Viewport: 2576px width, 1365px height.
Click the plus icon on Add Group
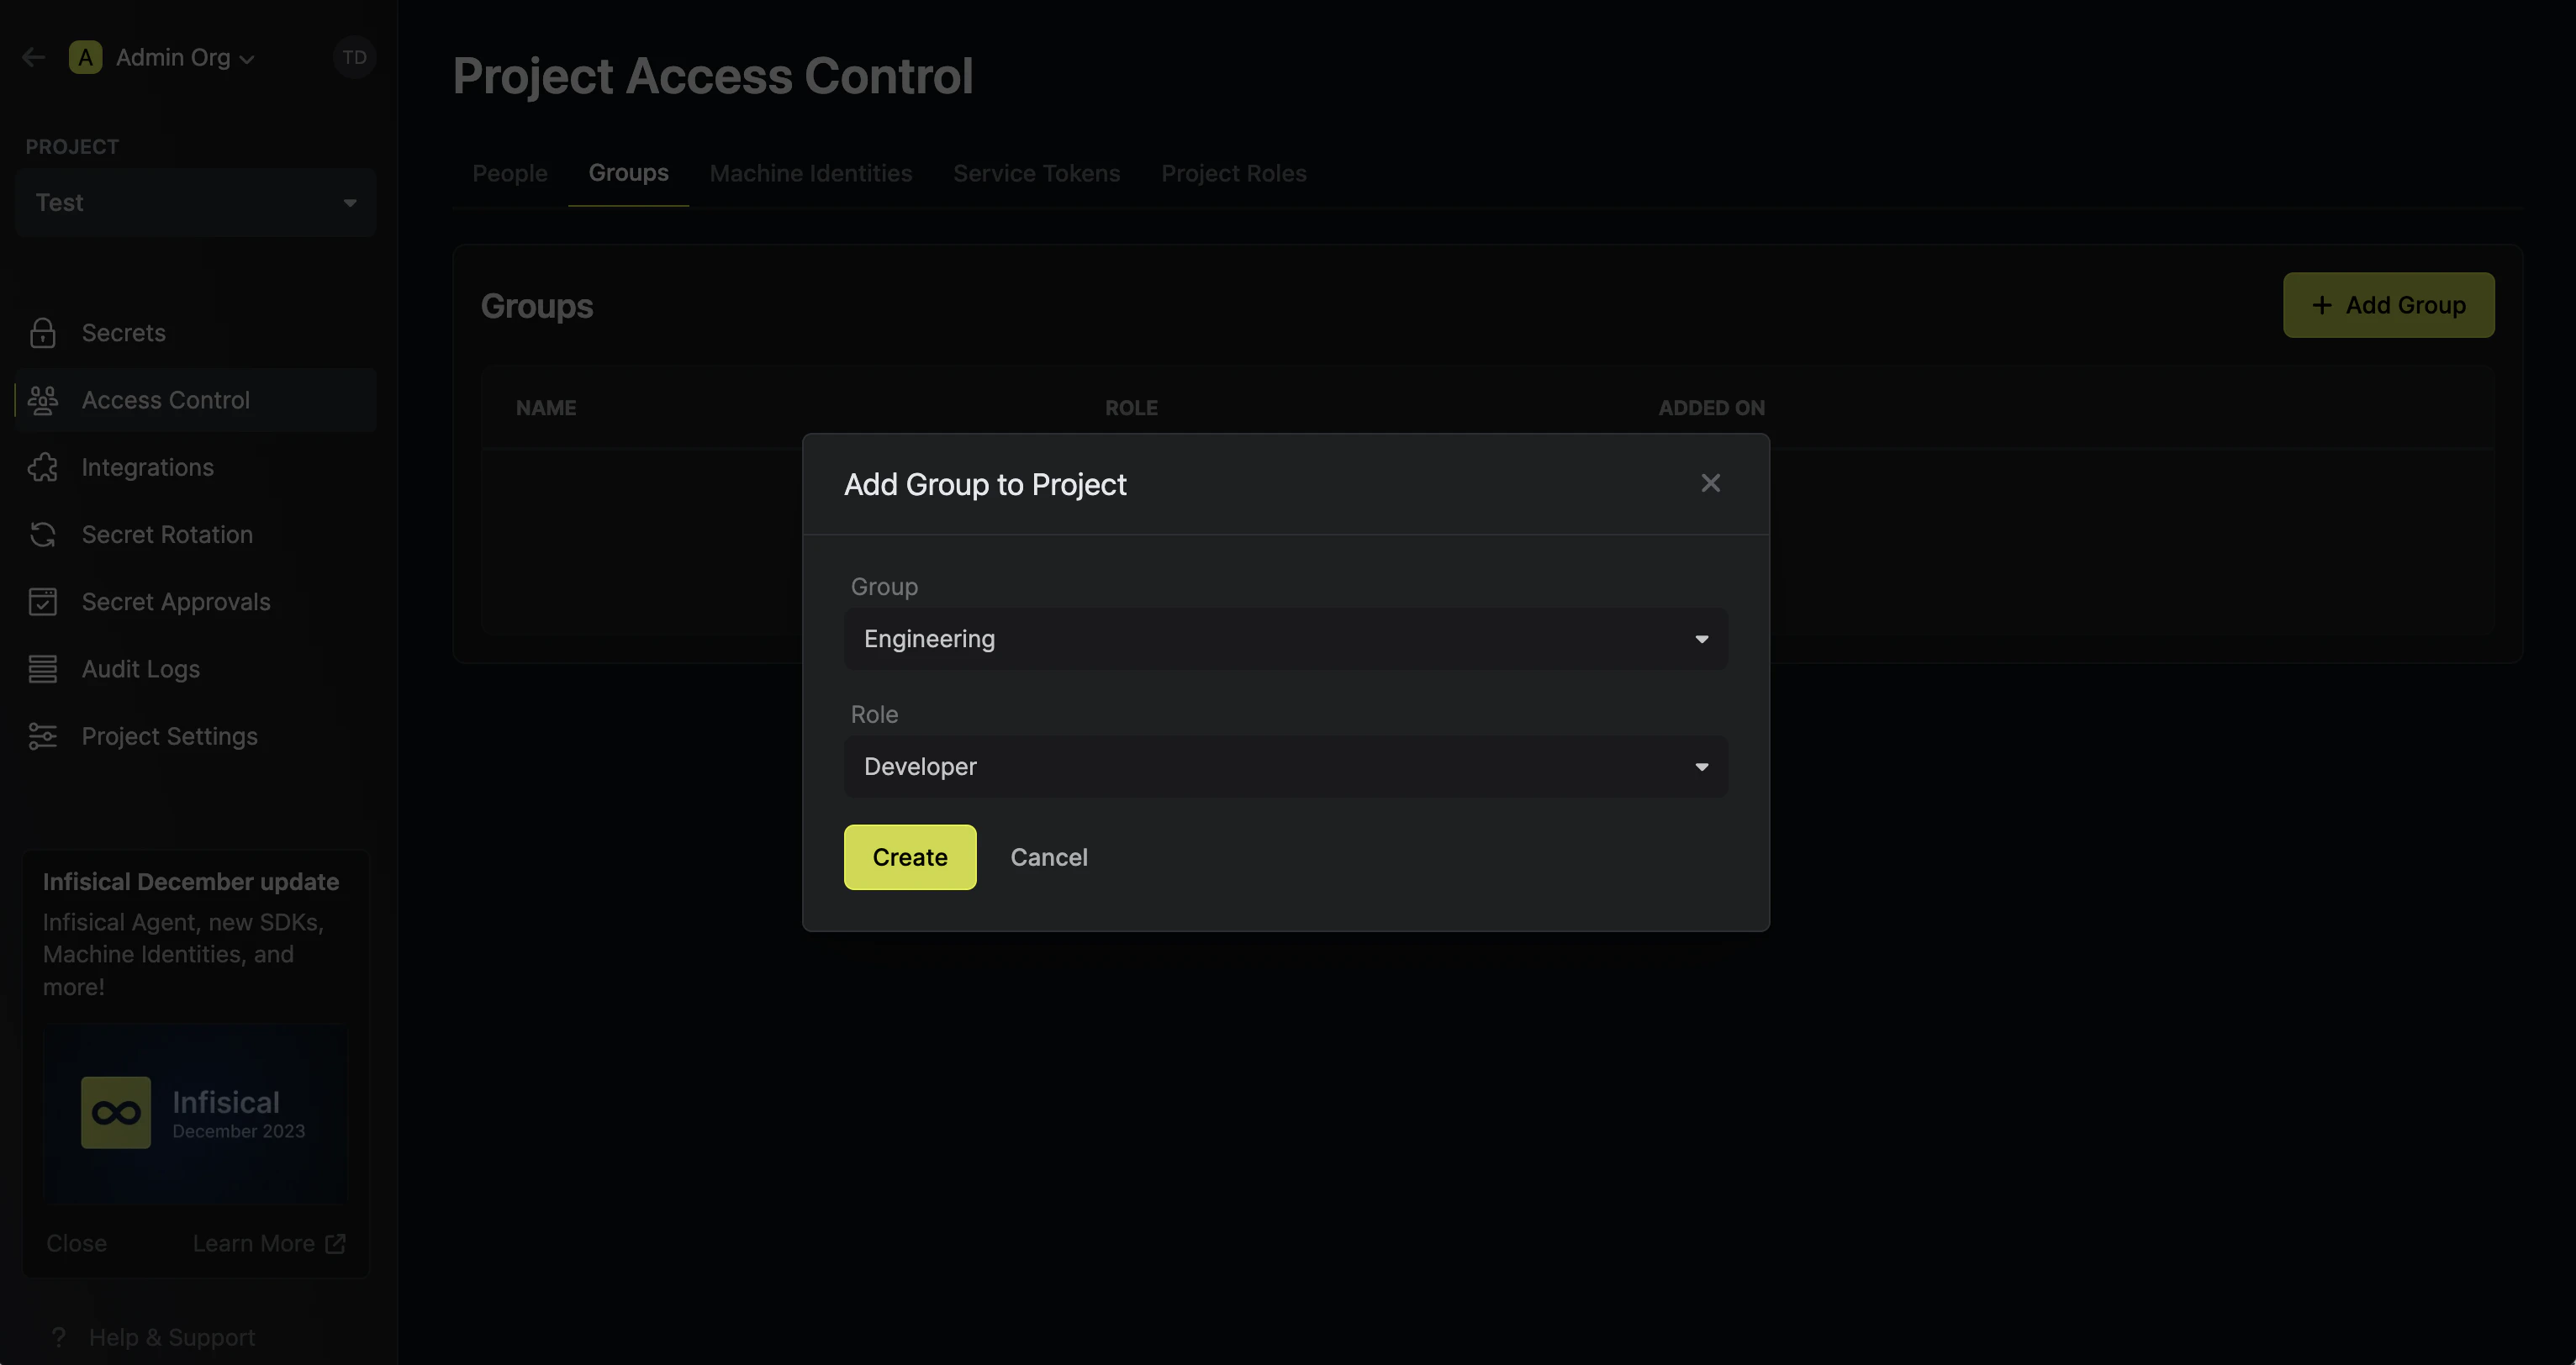2322,305
